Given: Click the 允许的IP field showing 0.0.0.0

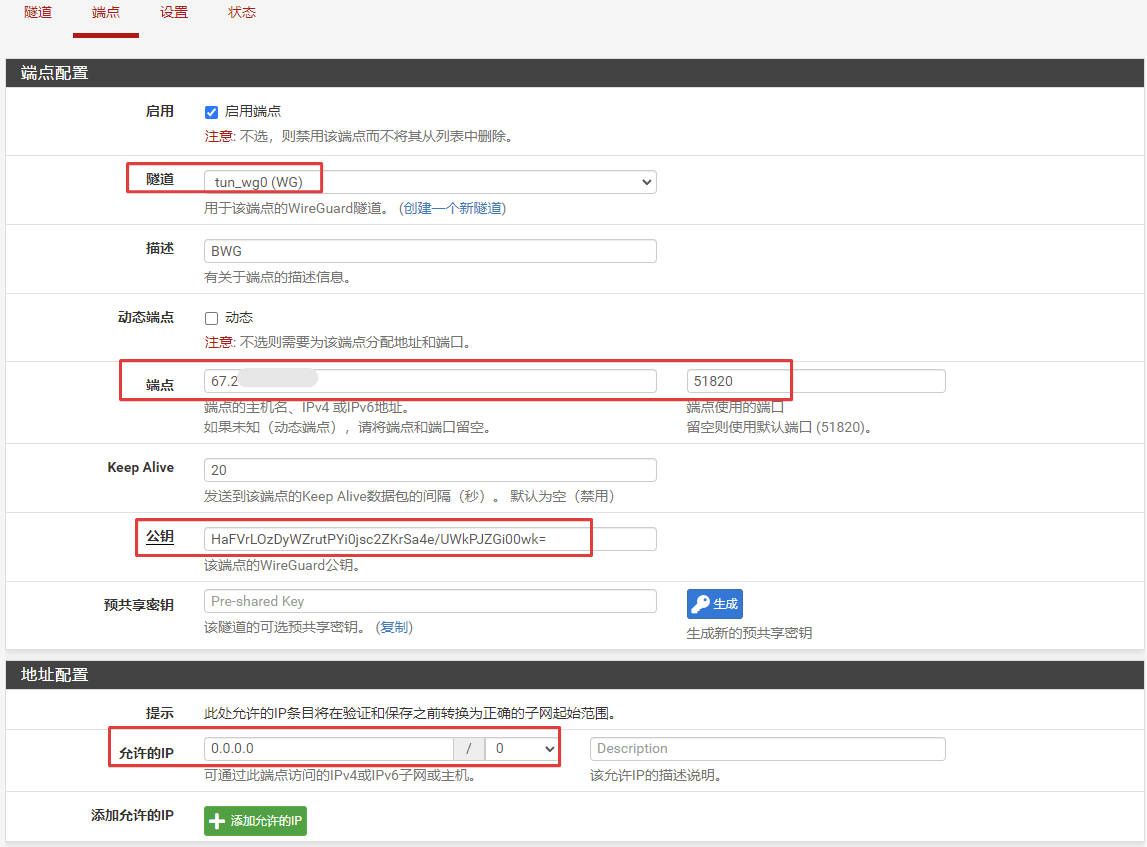Looking at the screenshot, I should (x=328, y=749).
